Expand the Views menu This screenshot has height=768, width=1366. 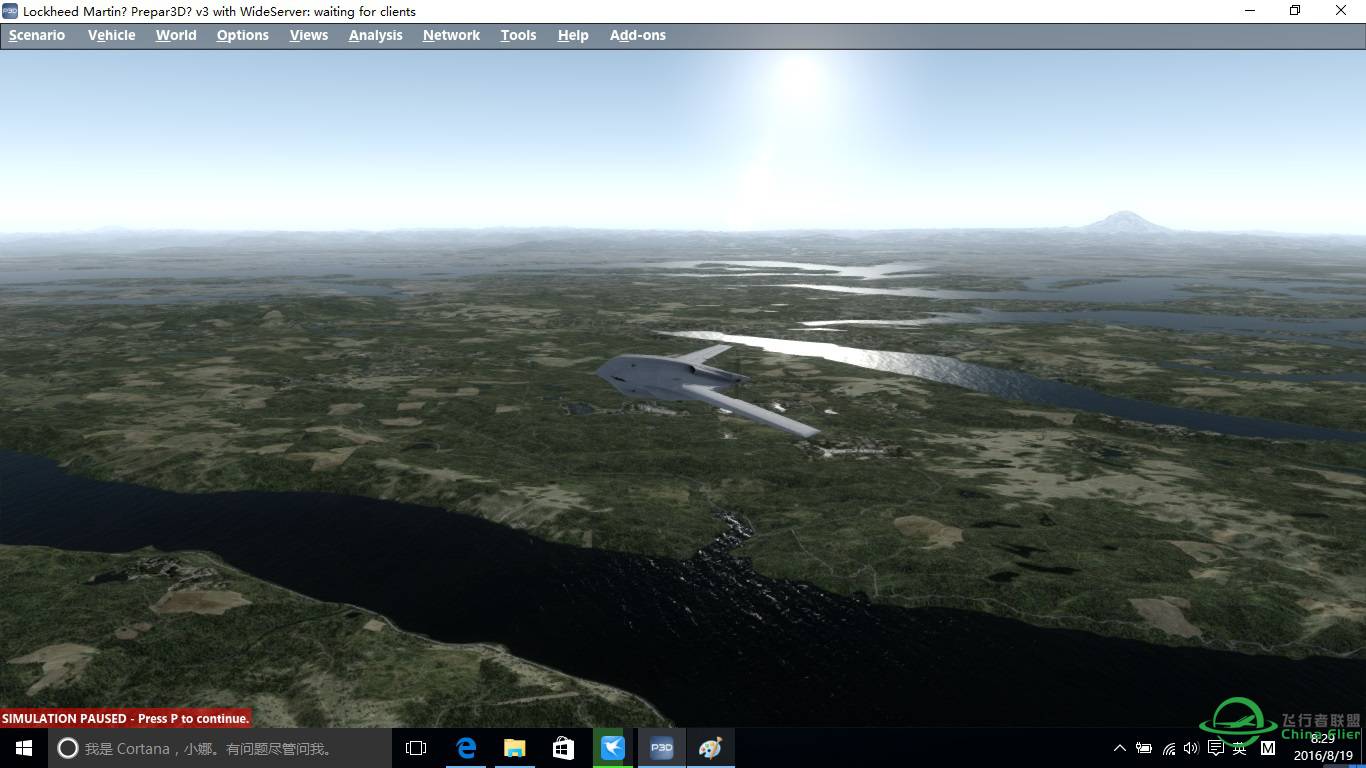click(x=309, y=35)
